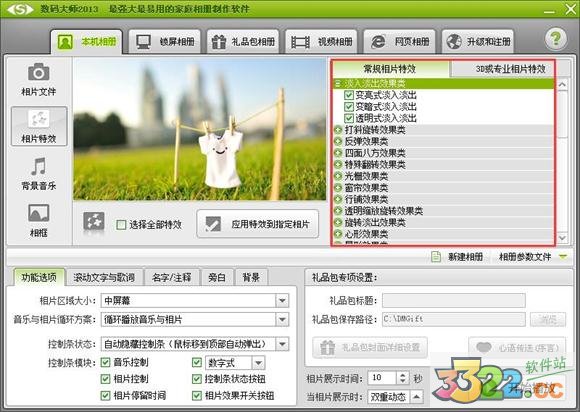Disable the 音乐控制 checkbox

[105, 362]
